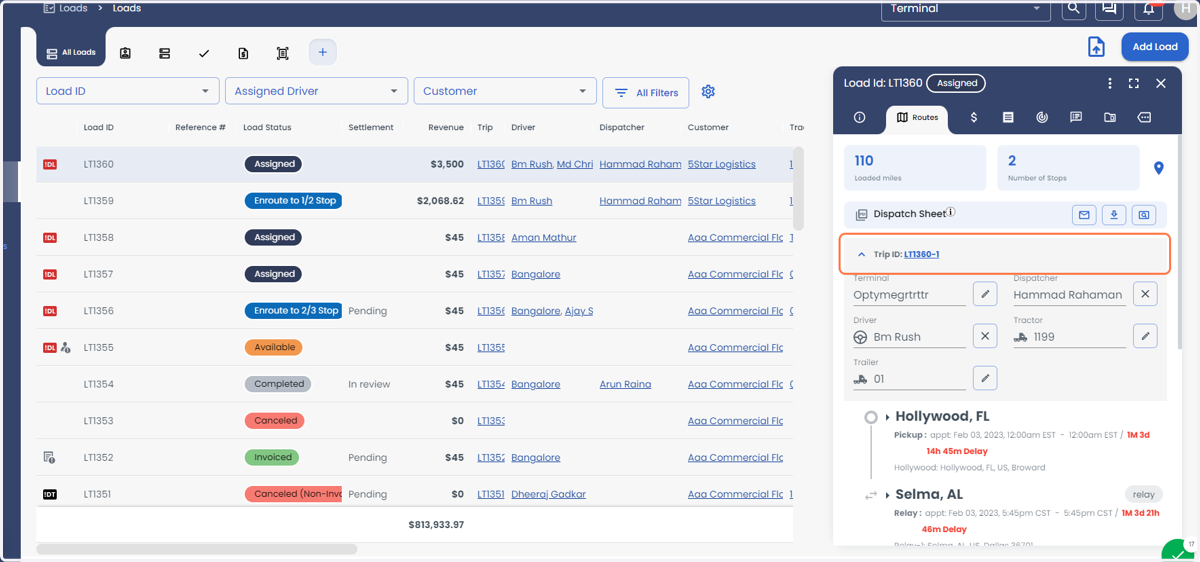Download the dispatch sheet
Viewport: 1200px width, 562px height.
pos(1114,215)
